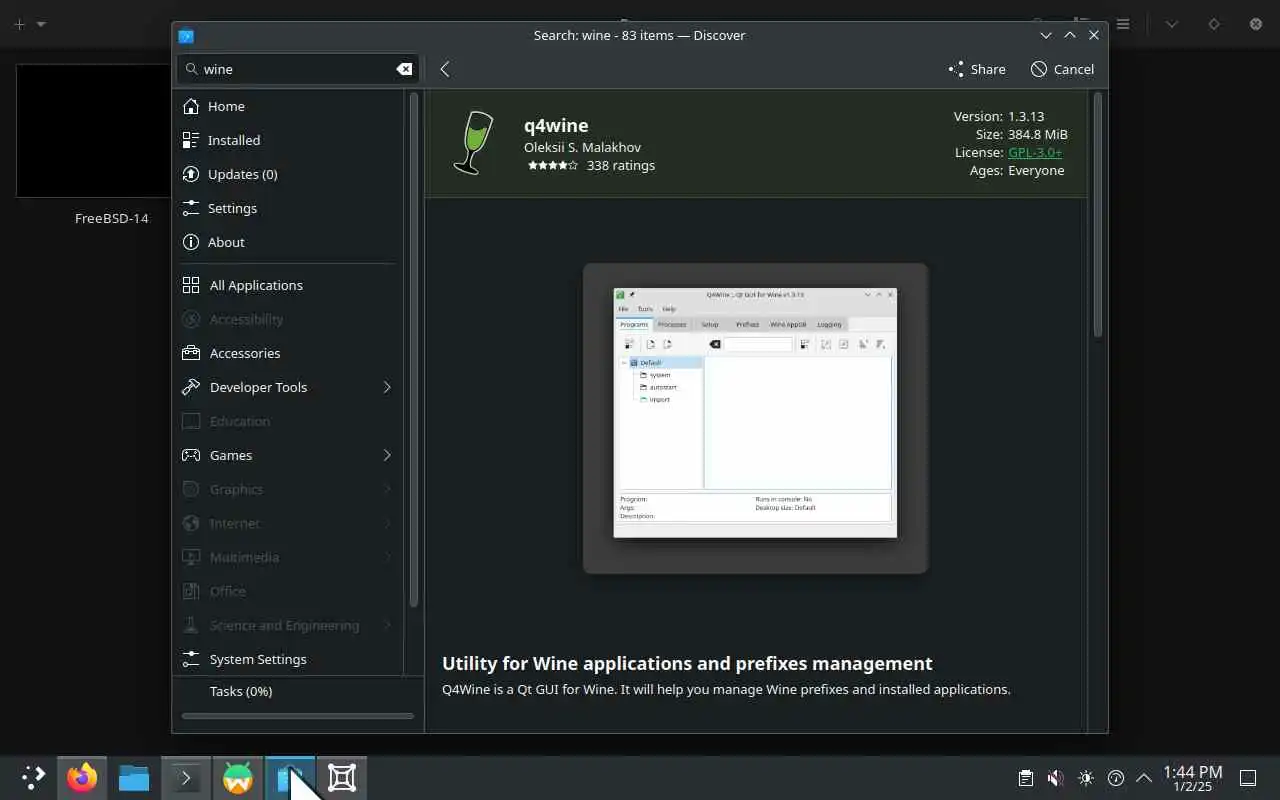
Task: Click the q4wine star rating
Action: [552, 166]
